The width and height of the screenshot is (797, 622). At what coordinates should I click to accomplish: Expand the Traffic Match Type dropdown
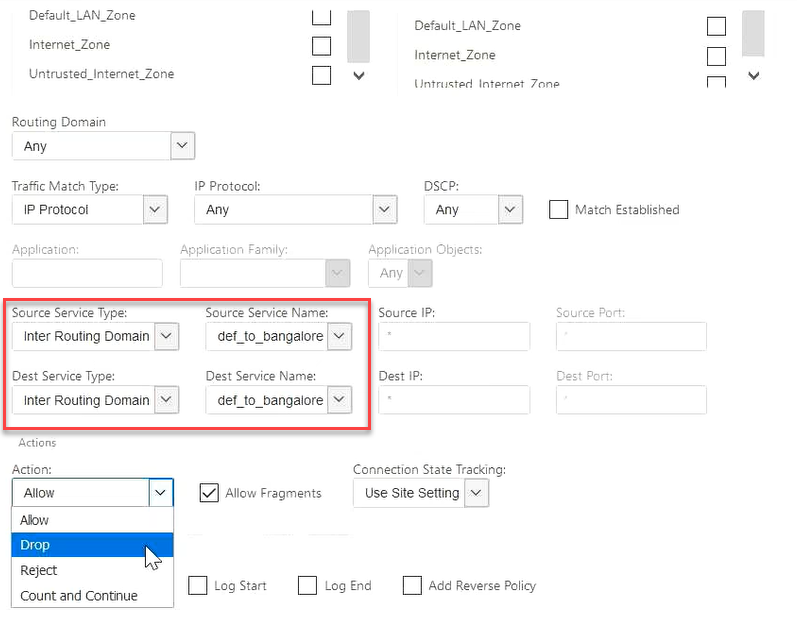pyautogui.click(x=155, y=209)
